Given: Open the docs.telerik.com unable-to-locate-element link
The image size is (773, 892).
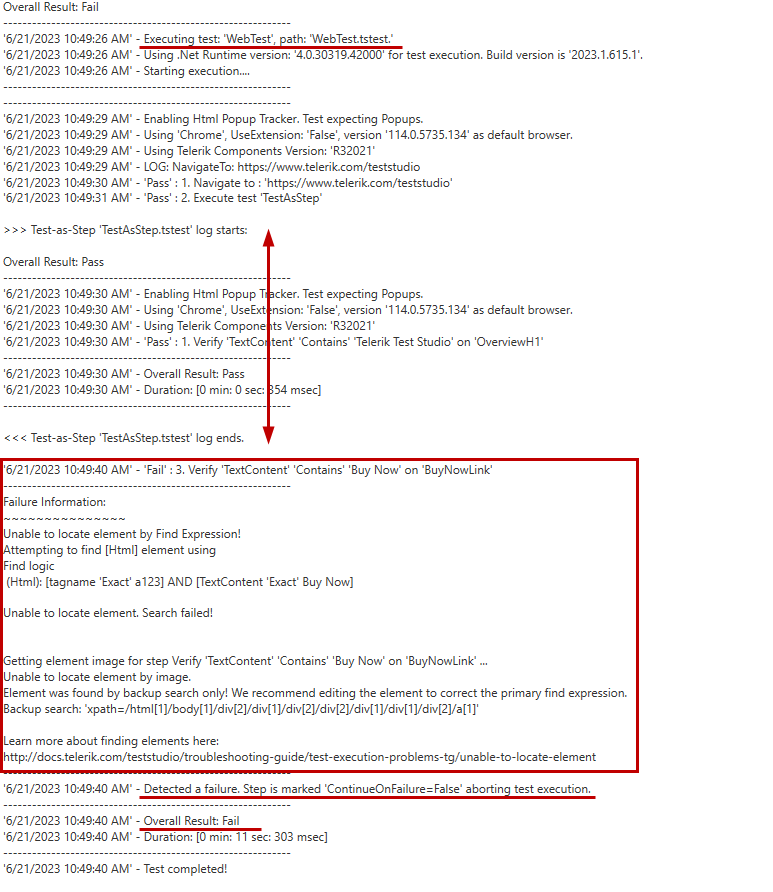Looking at the screenshot, I should [x=300, y=757].
